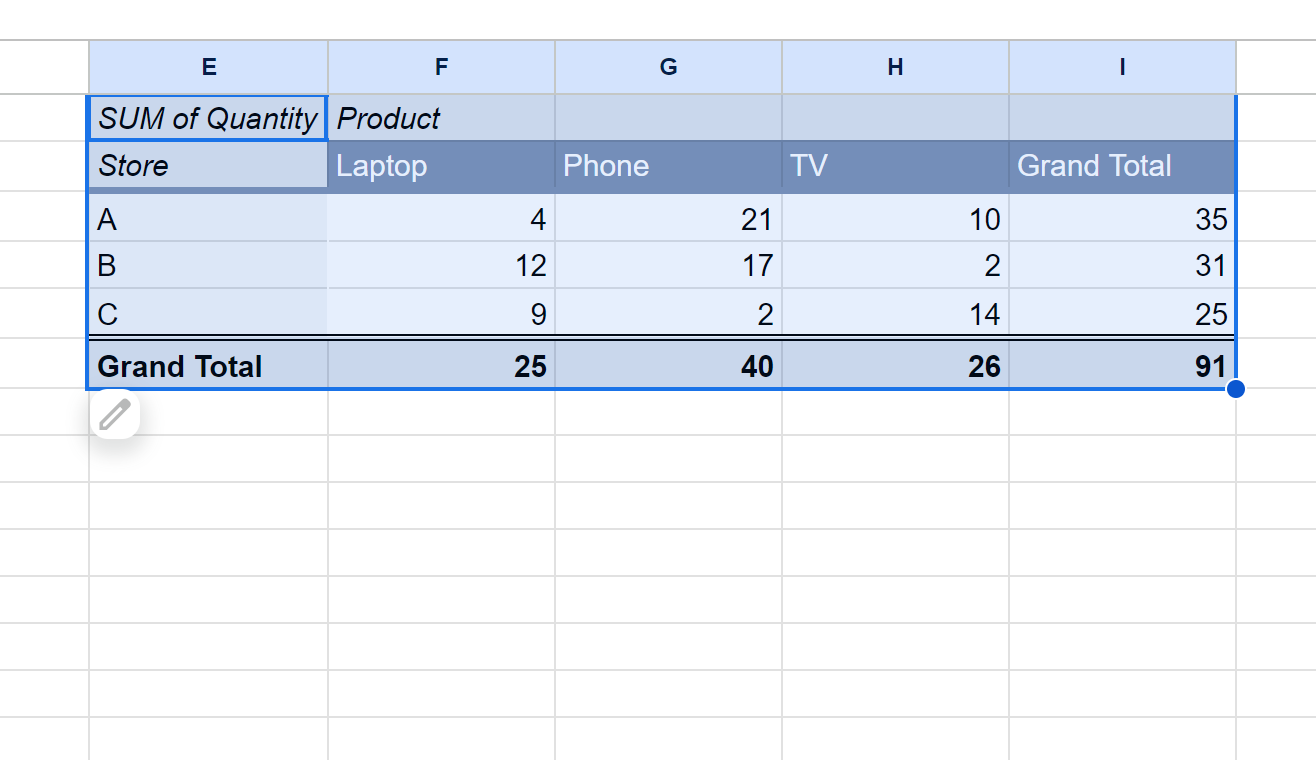Click the SUM of Quantity cell
Screen dimensions: 1316x760
click(x=208, y=119)
